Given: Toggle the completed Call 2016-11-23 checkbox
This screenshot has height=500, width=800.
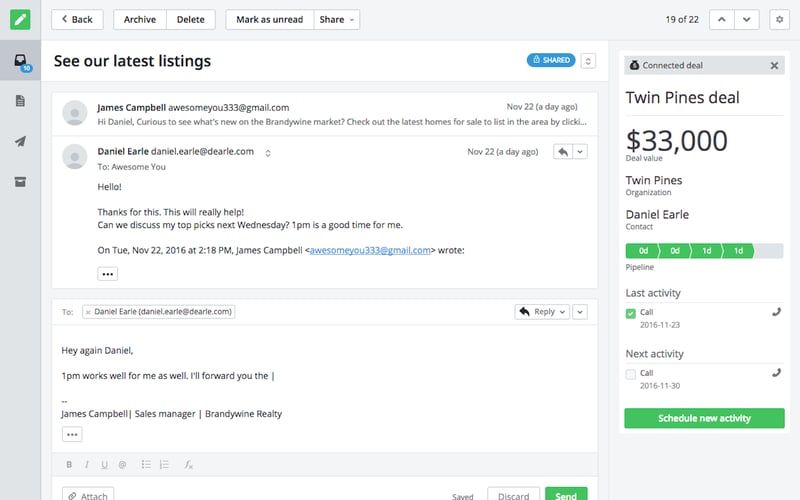Looking at the screenshot, I should pos(631,313).
